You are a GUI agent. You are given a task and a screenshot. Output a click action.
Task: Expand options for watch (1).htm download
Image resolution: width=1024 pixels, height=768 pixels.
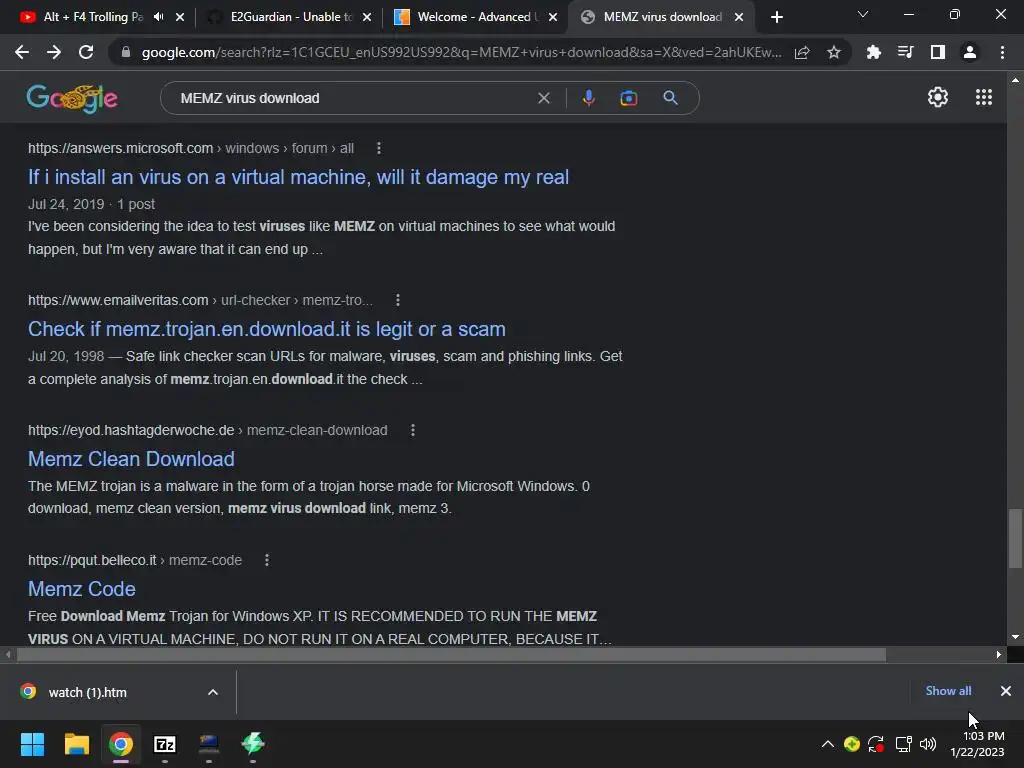[x=213, y=692]
